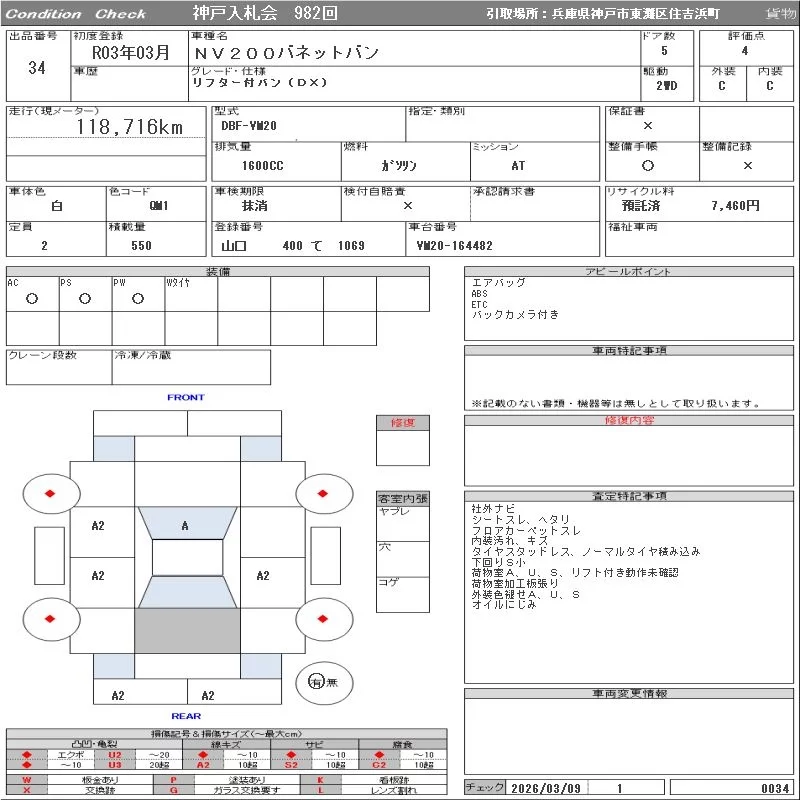Click the gray rear cargo area panel
The height and width of the screenshot is (800, 800).
[187, 631]
